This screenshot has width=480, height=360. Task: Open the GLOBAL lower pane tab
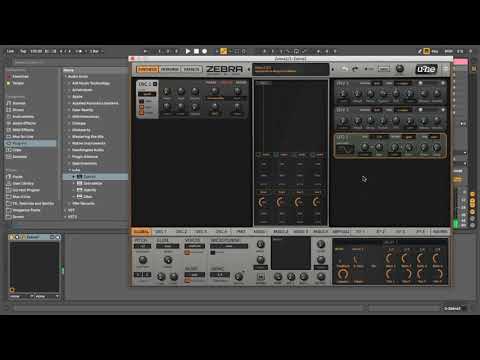[141, 231]
